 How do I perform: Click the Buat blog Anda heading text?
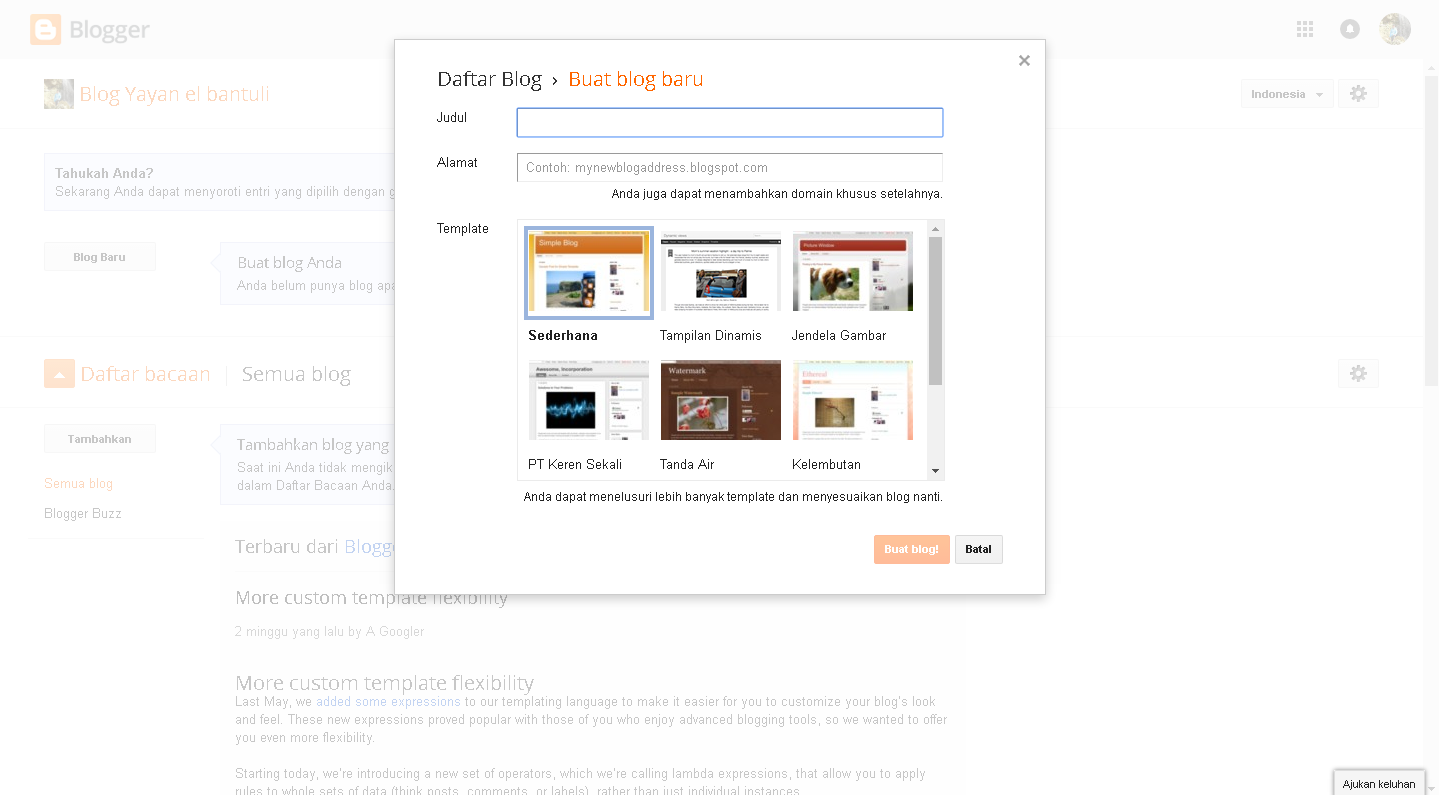290,263
